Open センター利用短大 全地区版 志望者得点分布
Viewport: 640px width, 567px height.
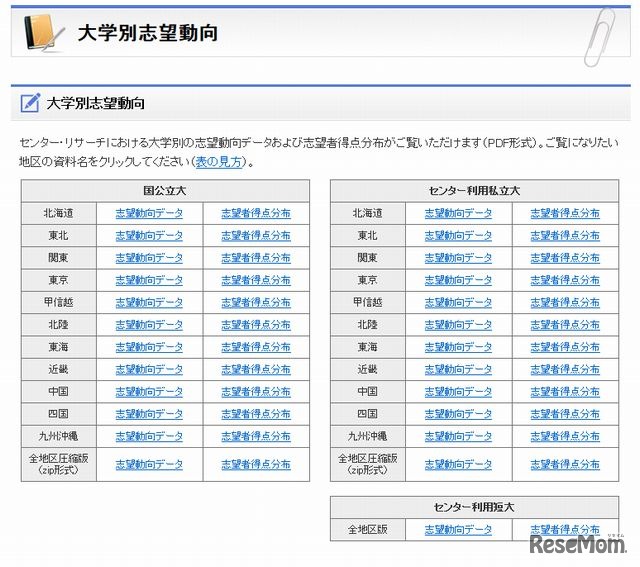[565, 530]
